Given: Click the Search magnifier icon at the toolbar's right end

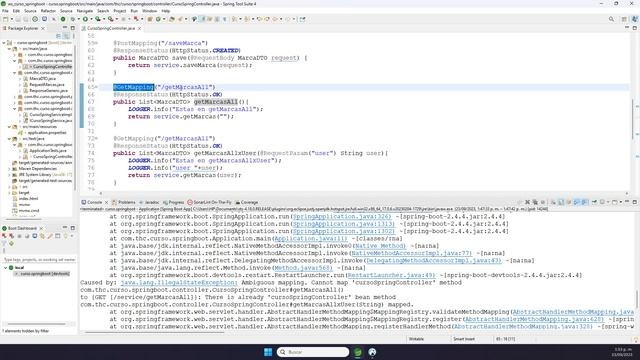Looking at the screenshot, I should coord(611,19).
